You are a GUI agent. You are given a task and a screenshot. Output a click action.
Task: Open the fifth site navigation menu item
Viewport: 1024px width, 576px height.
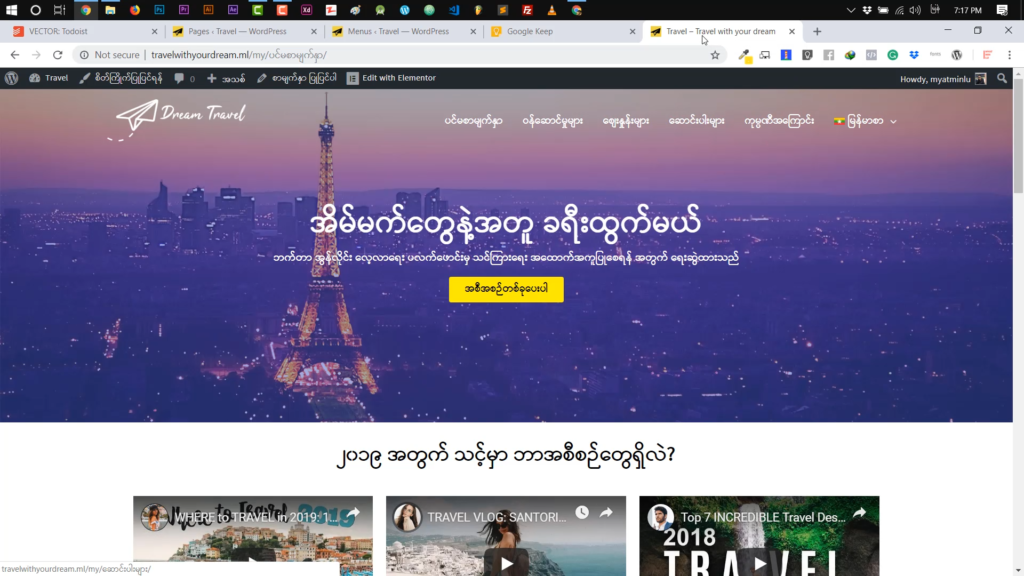779,121
